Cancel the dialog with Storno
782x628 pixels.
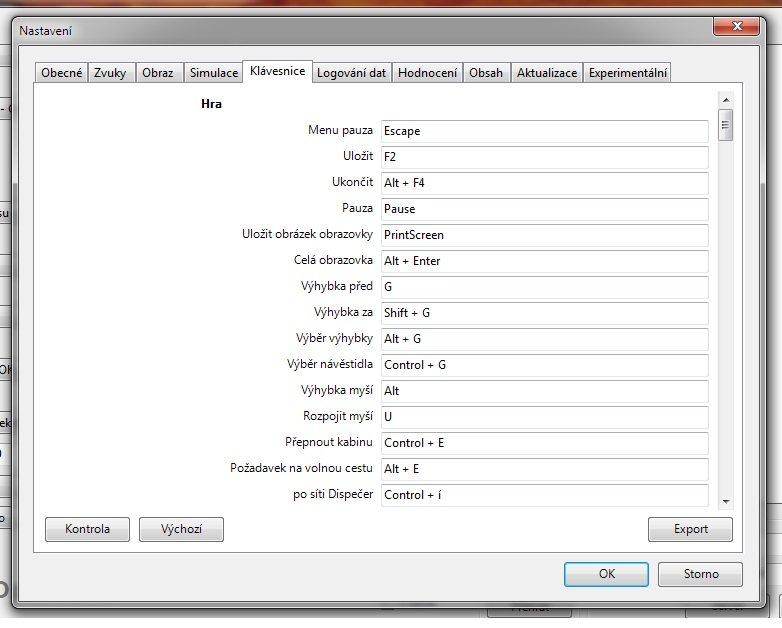point(700,574)
